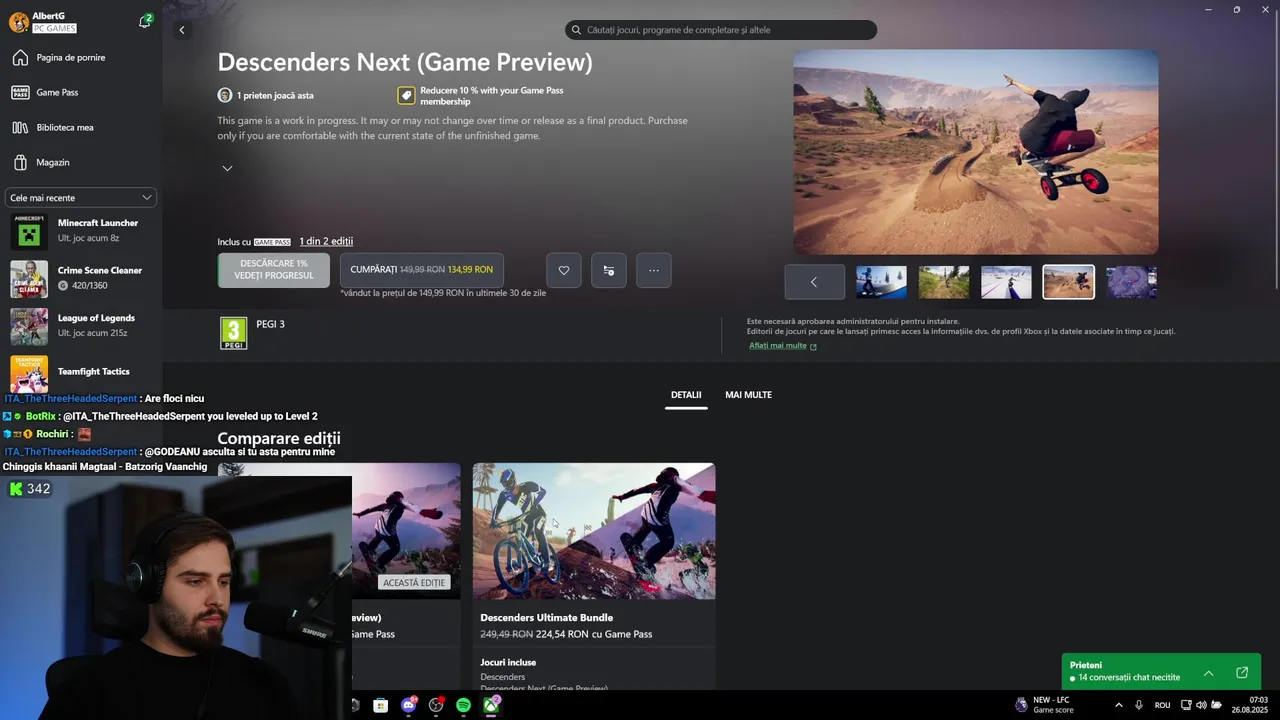The width and height of the screenshot is (1280, 720).
Task: Show hidden system tray icons chevron
Action: [x=1118, y=705]
